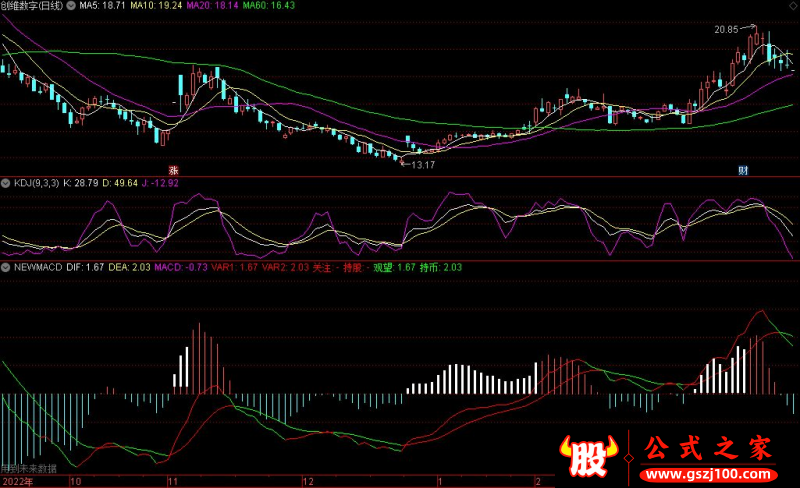This screenshot has height=488, width=800.
Task: Click the red 涨 event marker
Action: tap(173, 171)
